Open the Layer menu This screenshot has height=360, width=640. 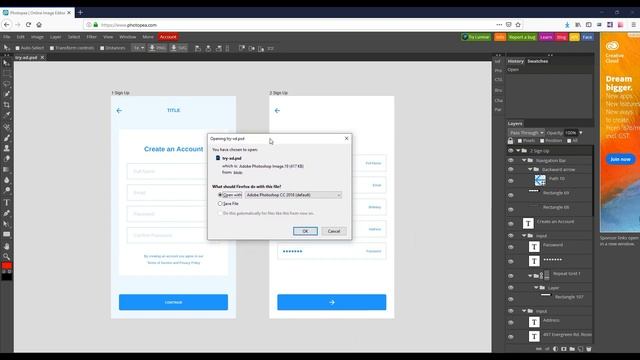coord(56,37)
